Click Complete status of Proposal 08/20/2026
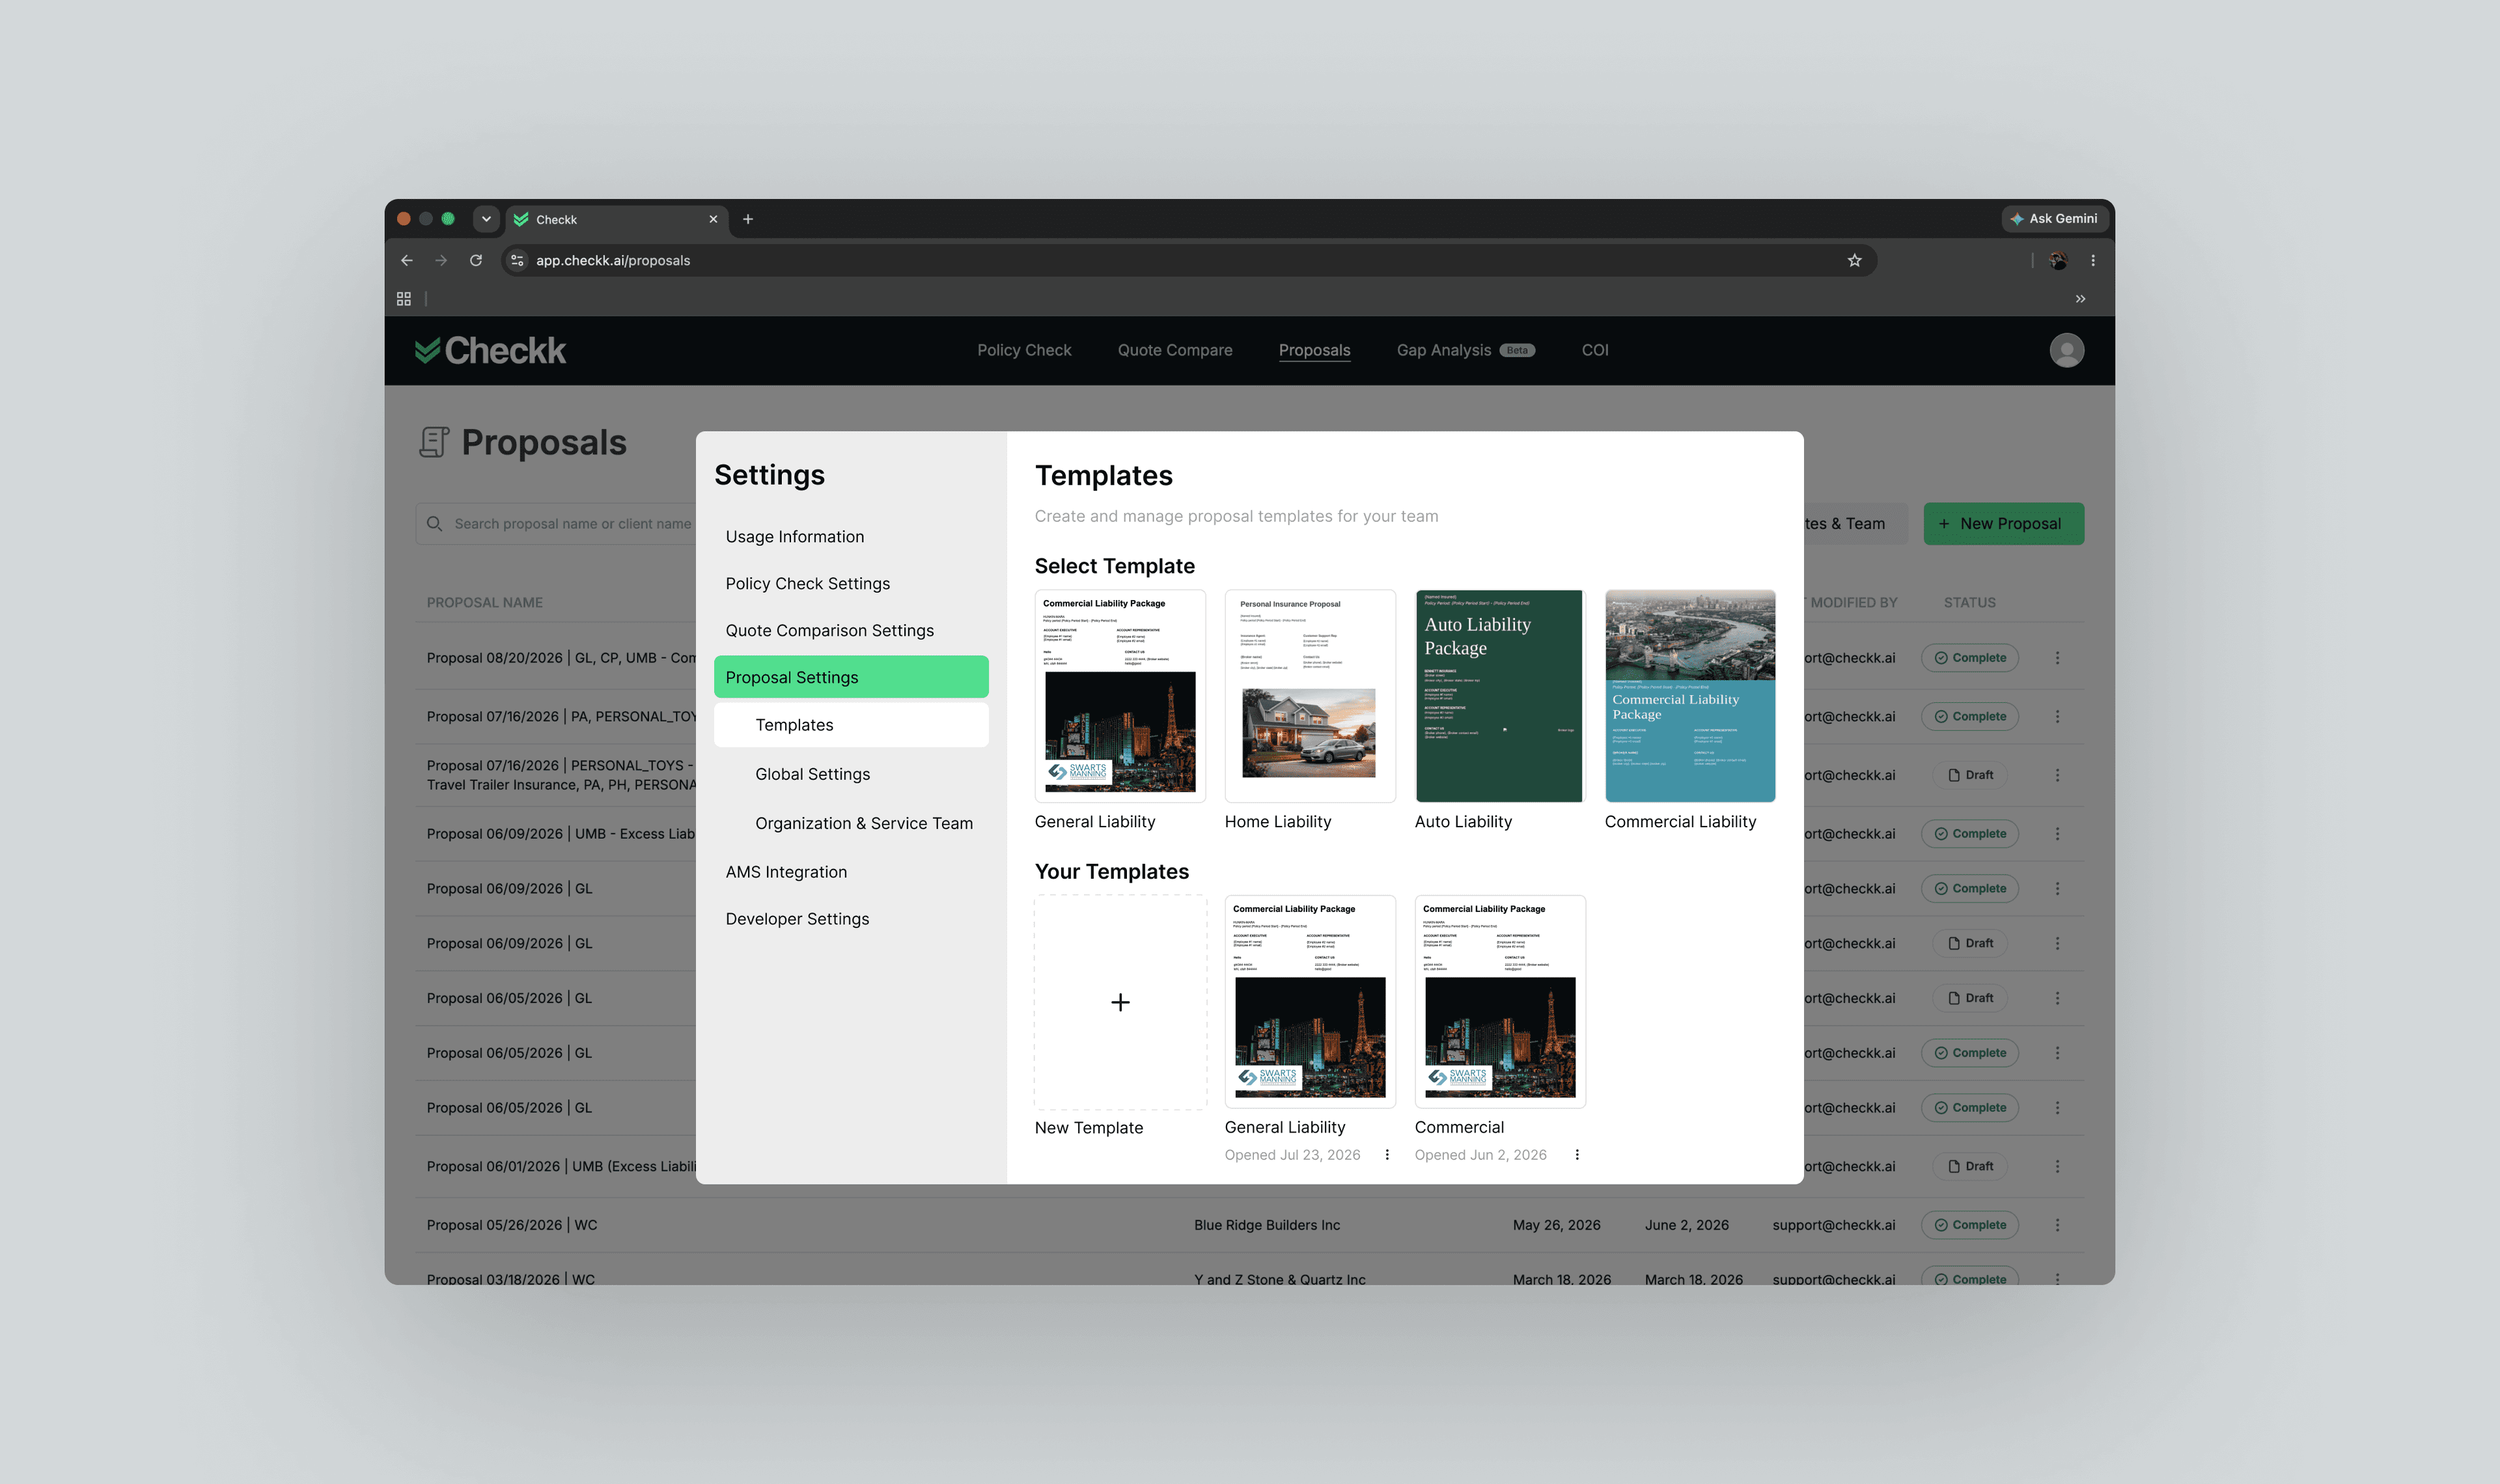 1969,658
